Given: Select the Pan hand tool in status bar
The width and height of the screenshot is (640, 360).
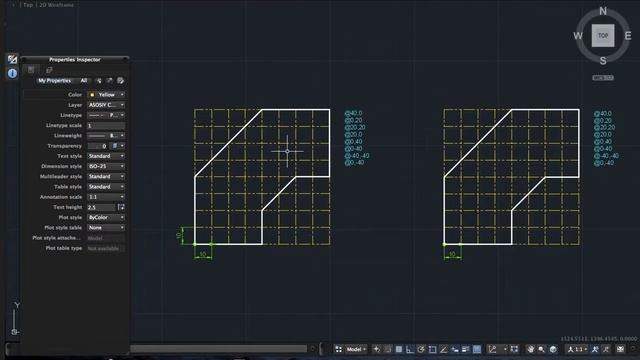Looking at the screenshot, I should (530, 349).
